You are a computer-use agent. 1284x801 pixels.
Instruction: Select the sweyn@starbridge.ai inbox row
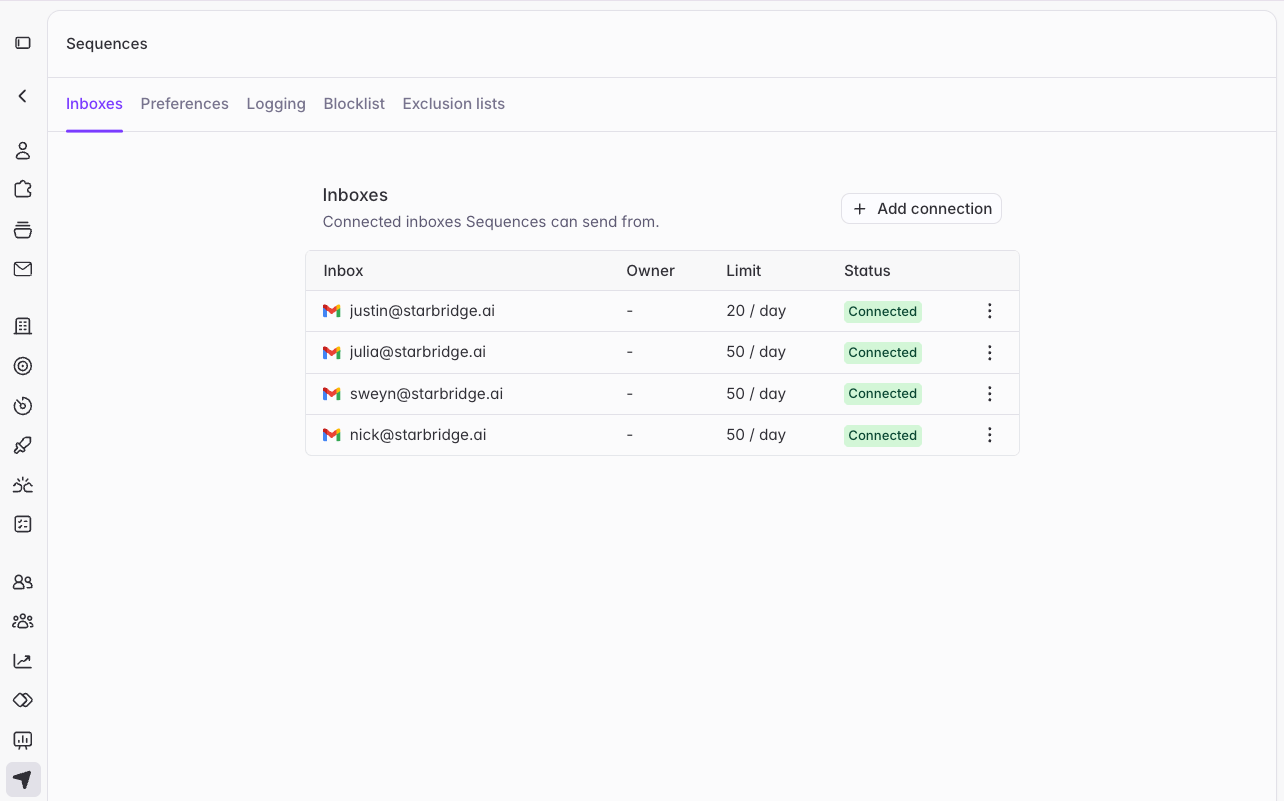point(662,394)
